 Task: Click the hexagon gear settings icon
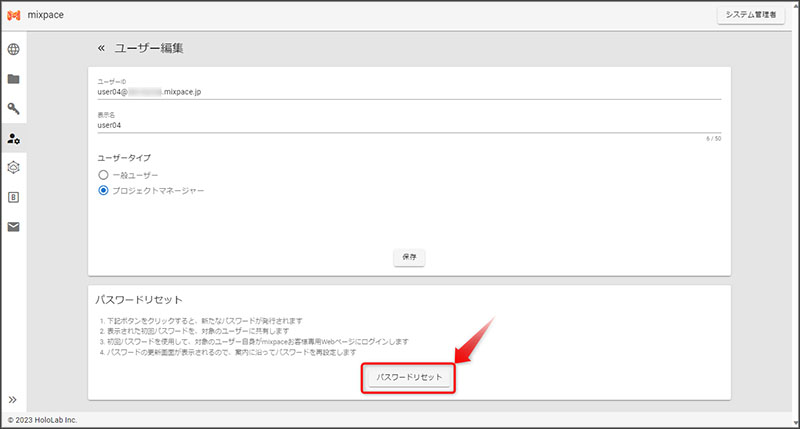tap(14, 167)
